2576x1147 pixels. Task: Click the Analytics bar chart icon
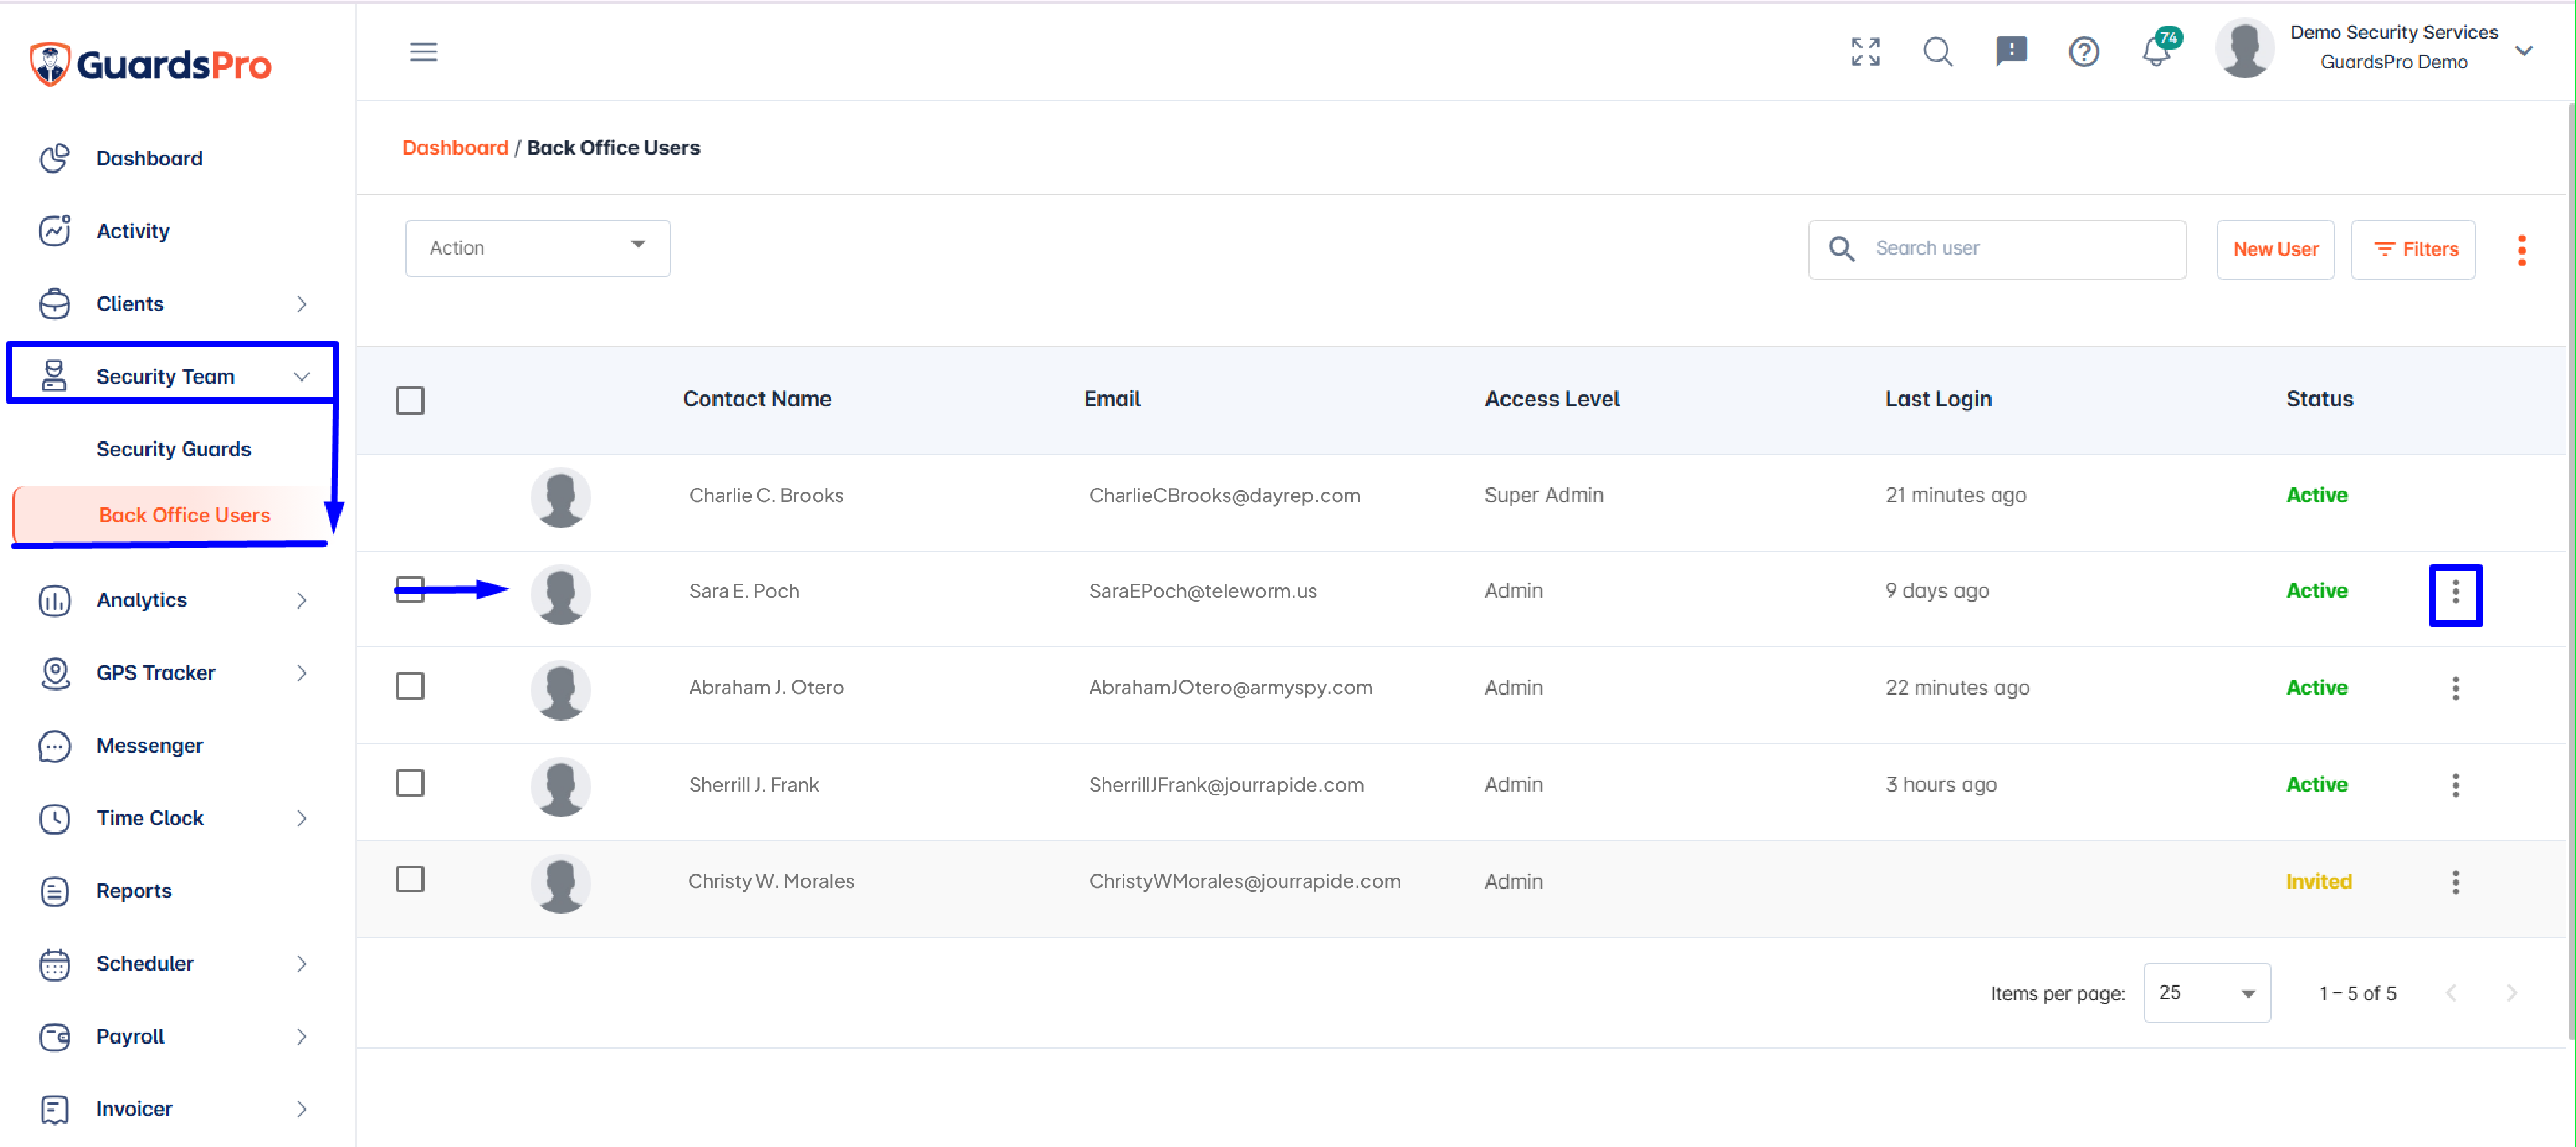point(55,600)
